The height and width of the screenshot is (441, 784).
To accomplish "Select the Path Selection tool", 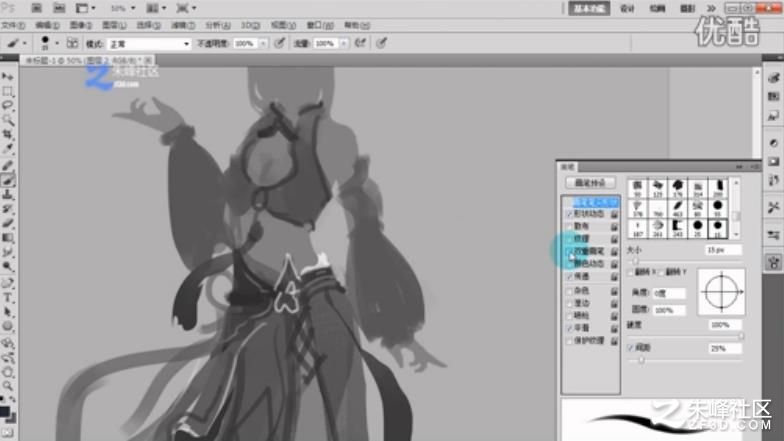I will (x=8, y=312).
